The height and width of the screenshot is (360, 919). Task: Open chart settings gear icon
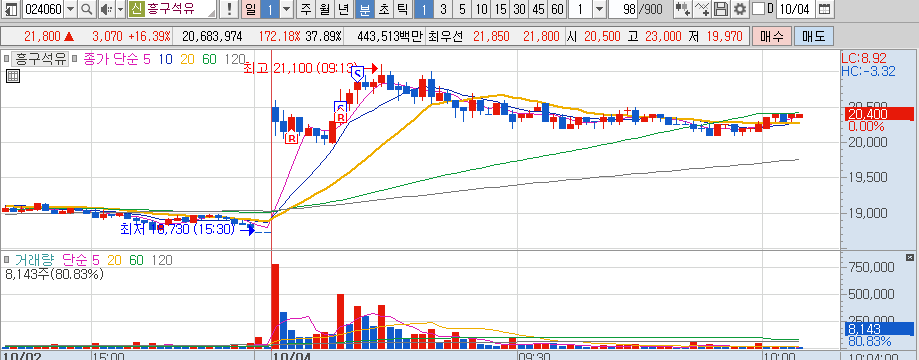[740, 9]
